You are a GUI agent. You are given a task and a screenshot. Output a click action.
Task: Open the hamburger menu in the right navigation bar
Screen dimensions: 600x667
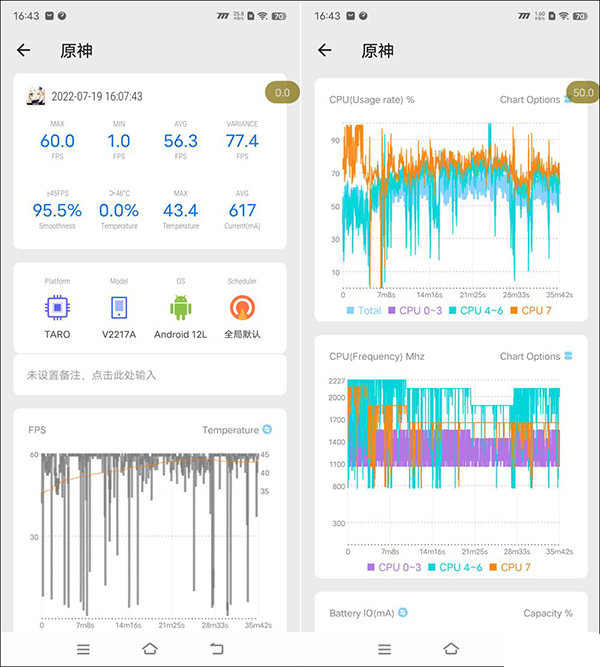click(x=384, y=648)
